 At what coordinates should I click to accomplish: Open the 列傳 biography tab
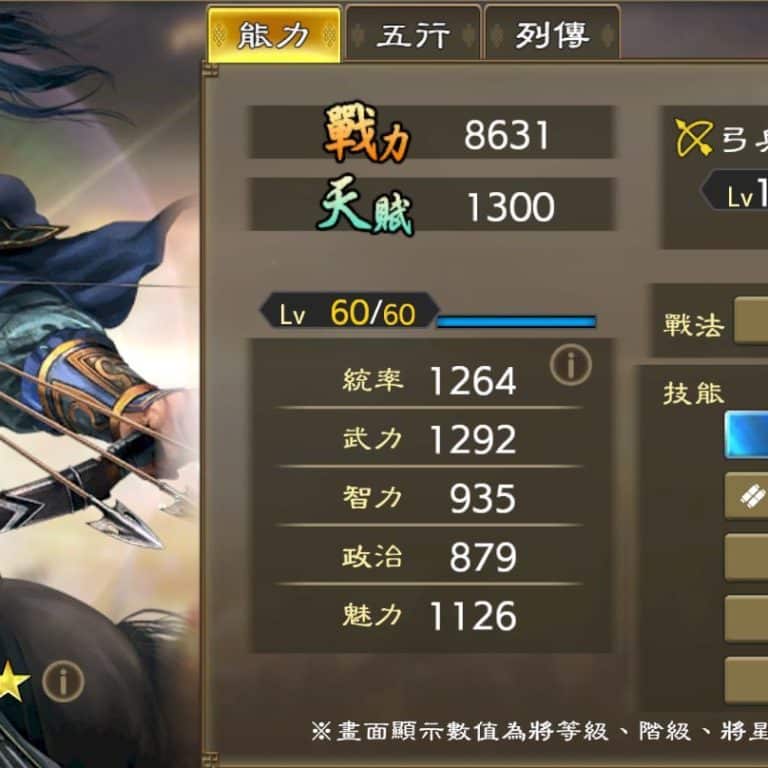552,34
